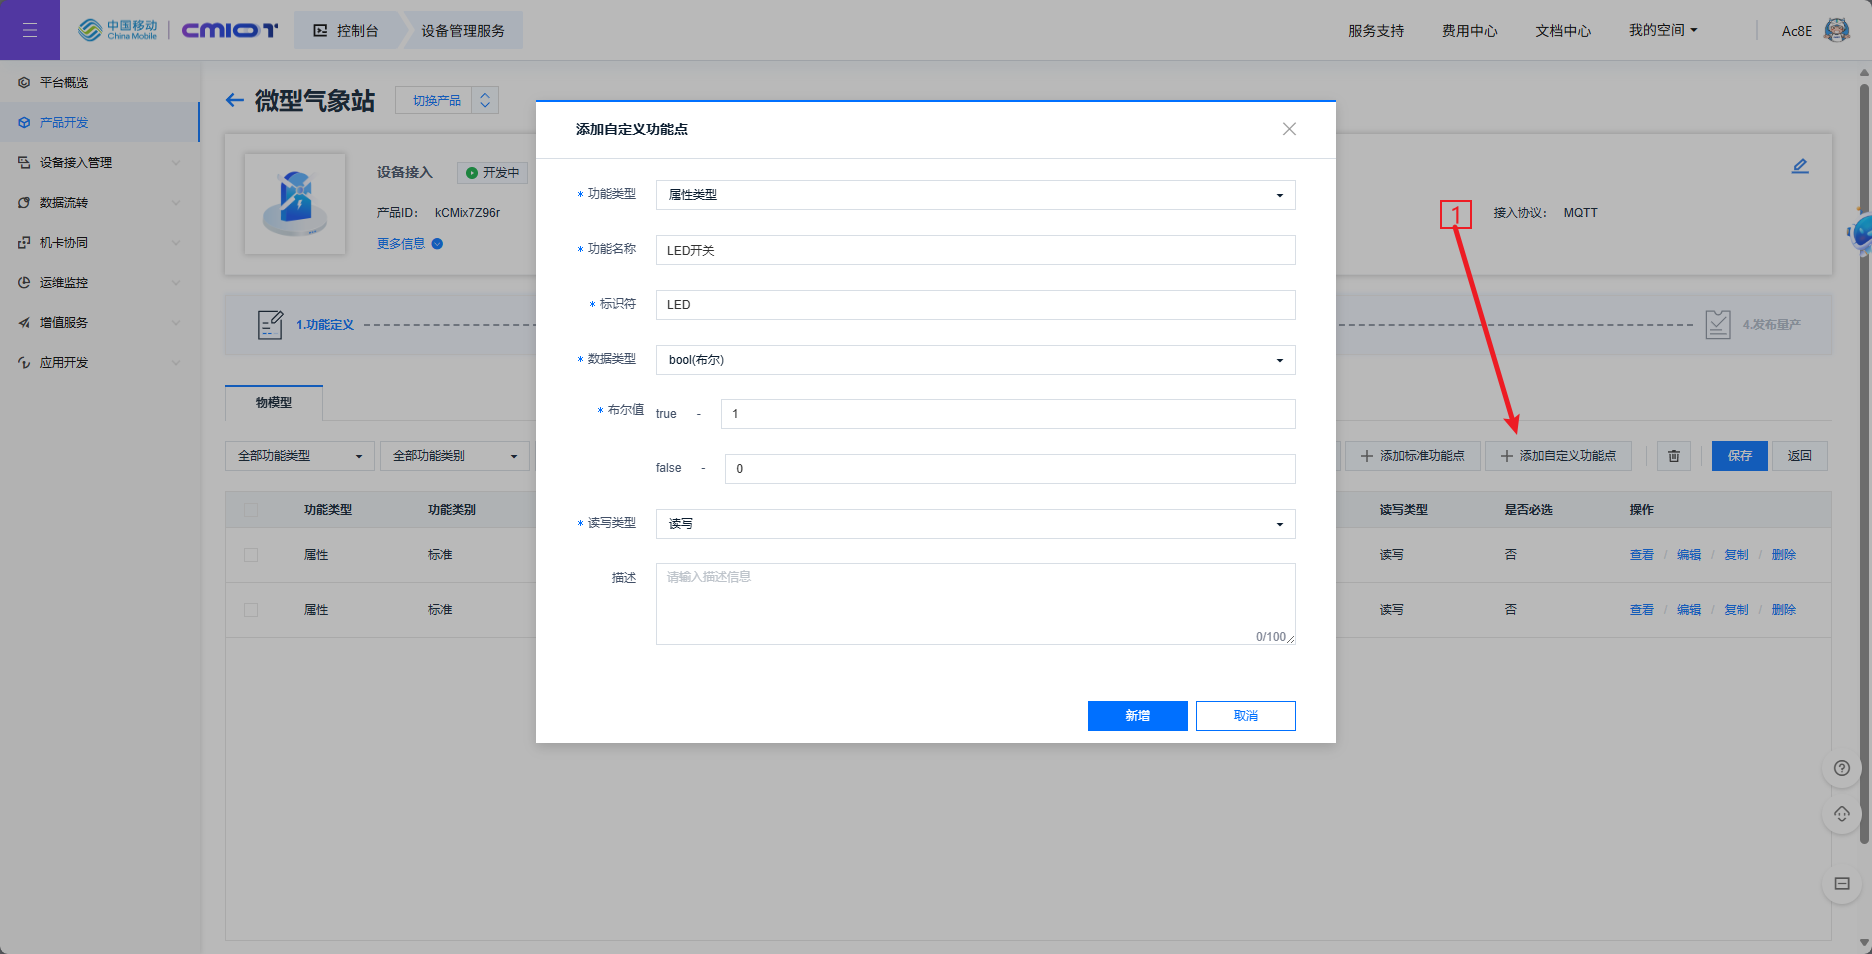
Task: Click 添加标准功能点 button
Action: (1412, 456)
